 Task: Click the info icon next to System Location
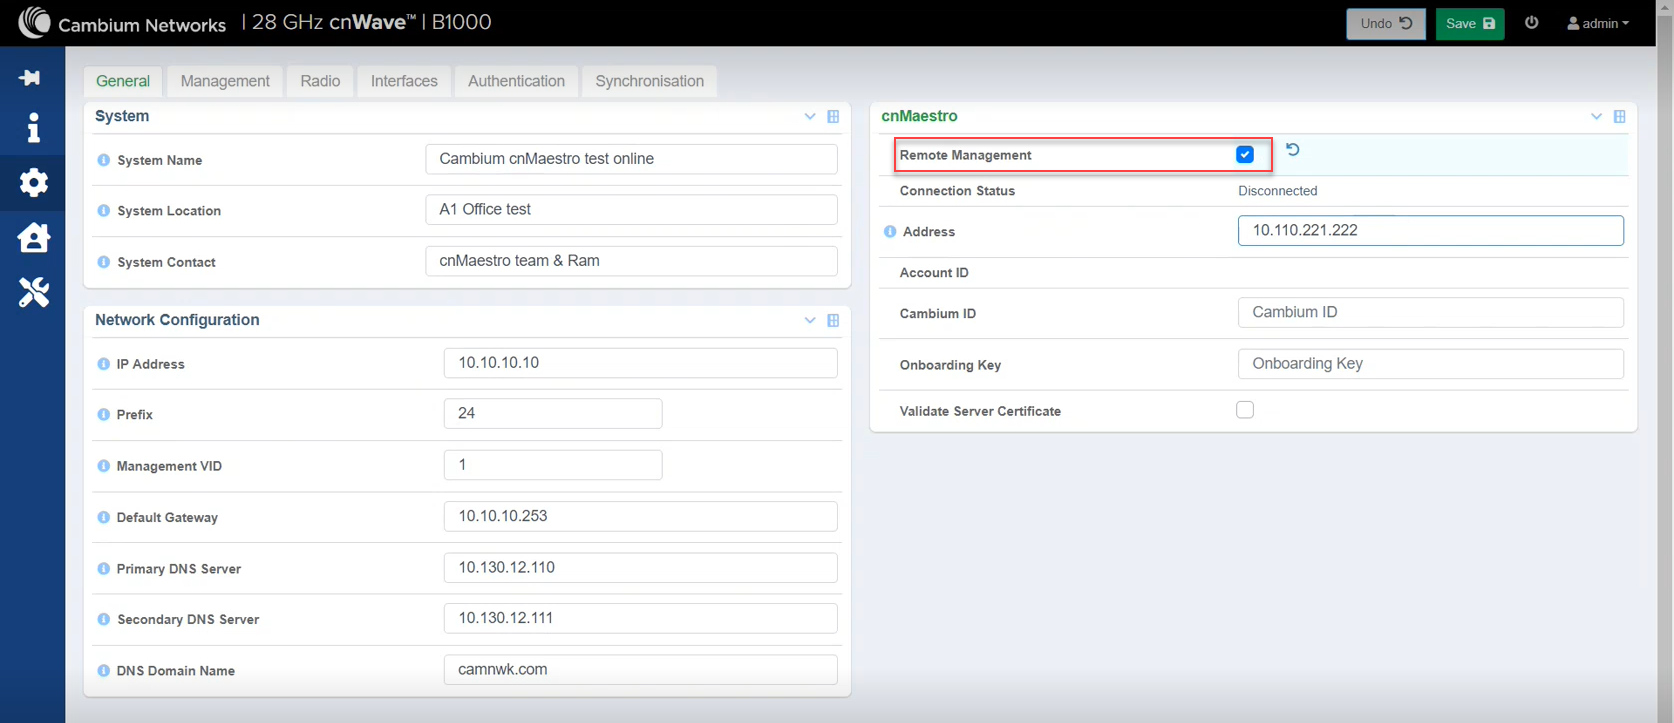point(104,211)
